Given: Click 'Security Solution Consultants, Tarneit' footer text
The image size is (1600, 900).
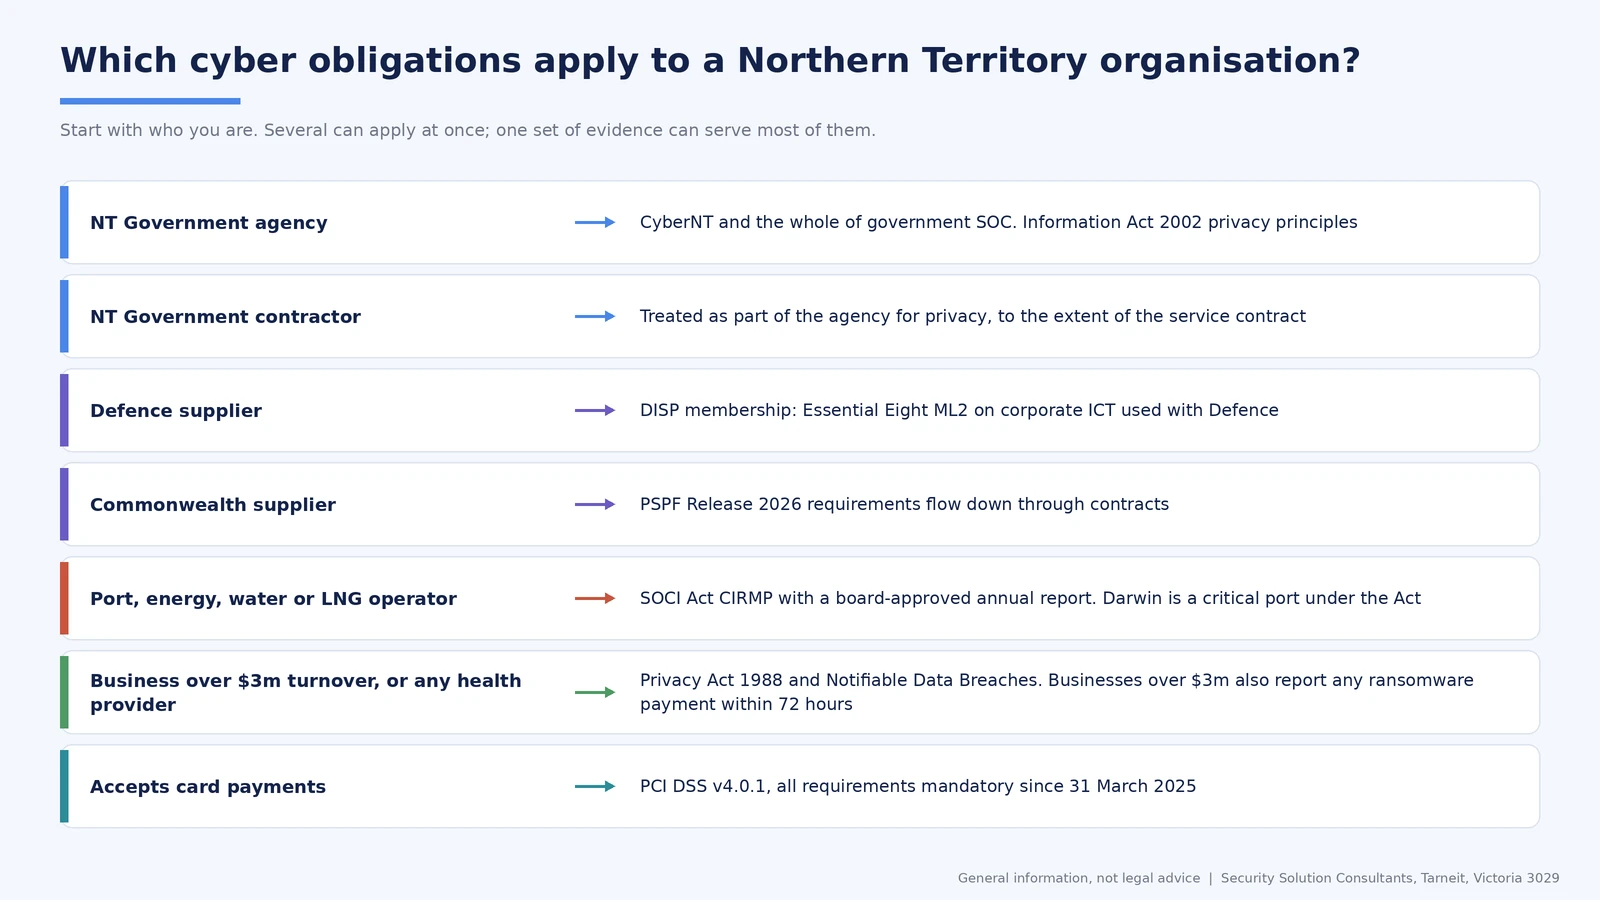Looking at the screenshot, I should click(1390, 878).
